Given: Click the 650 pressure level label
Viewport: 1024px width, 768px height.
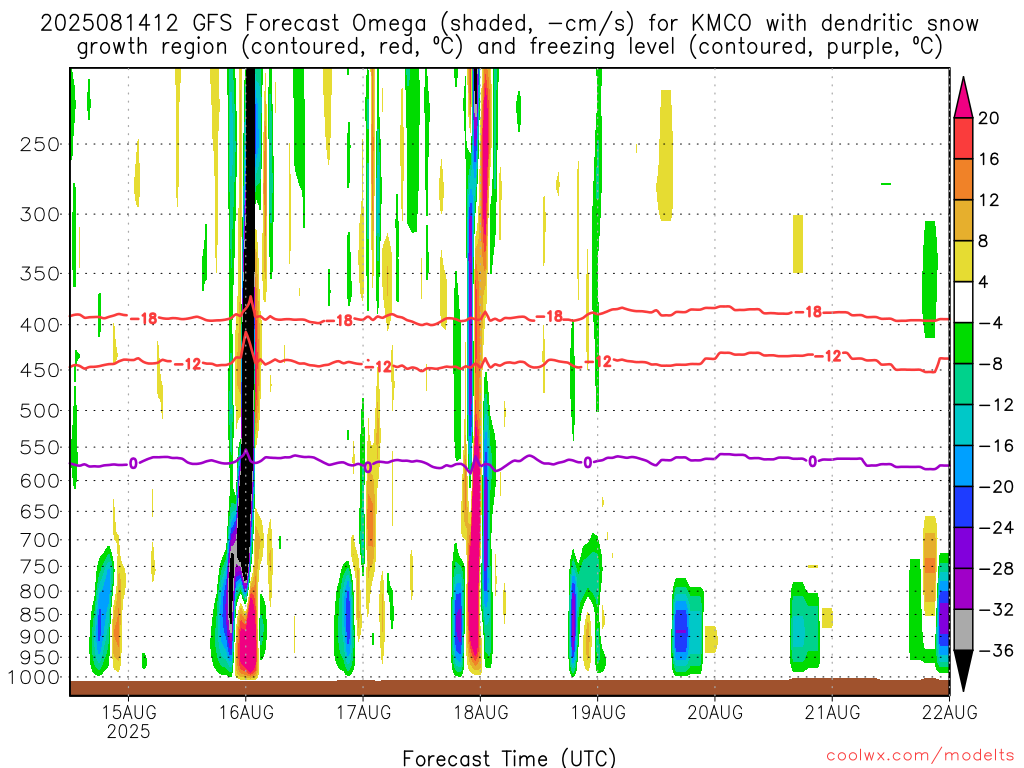Looking at the screenshot, I should (x=40, y=511).
